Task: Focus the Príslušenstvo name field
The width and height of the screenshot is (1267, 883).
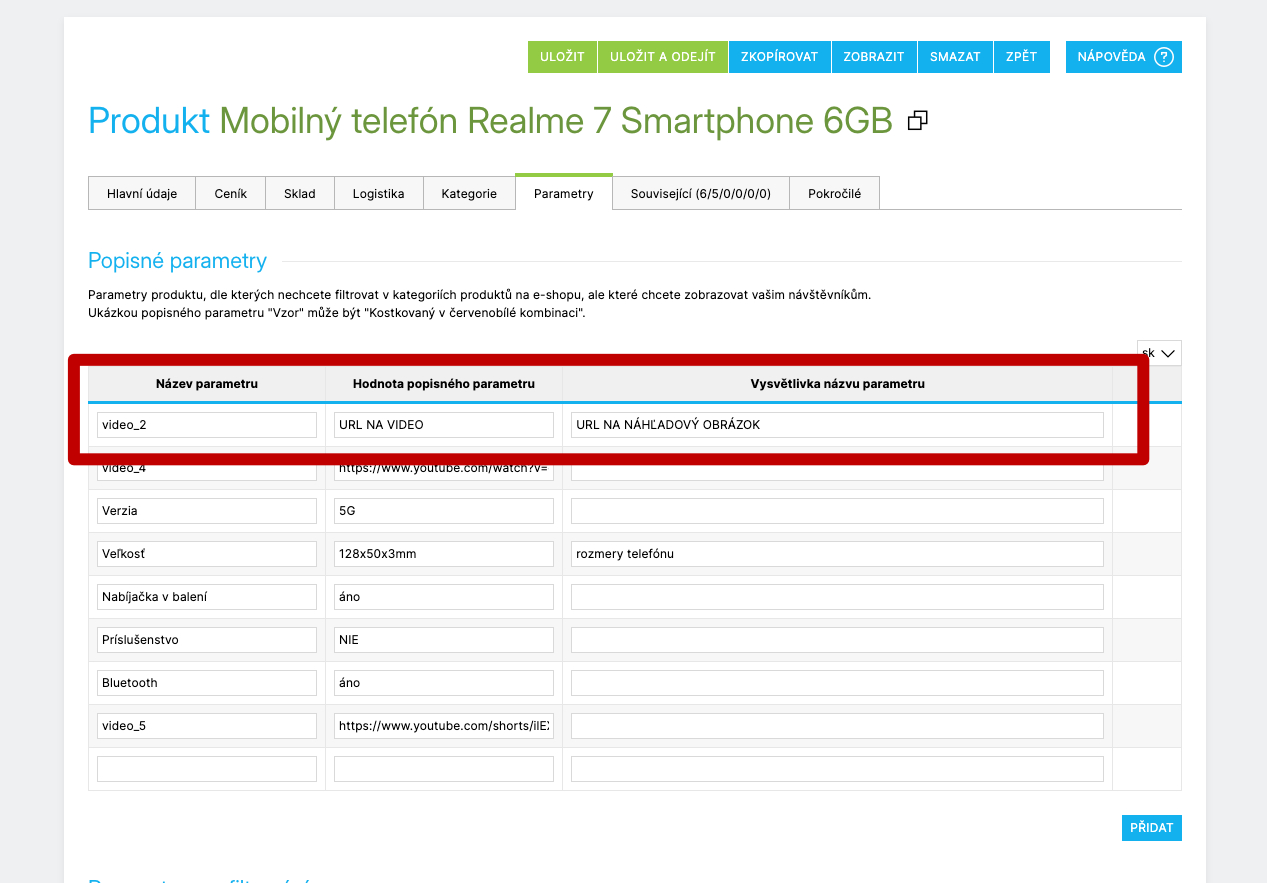Action: (207, 640)
